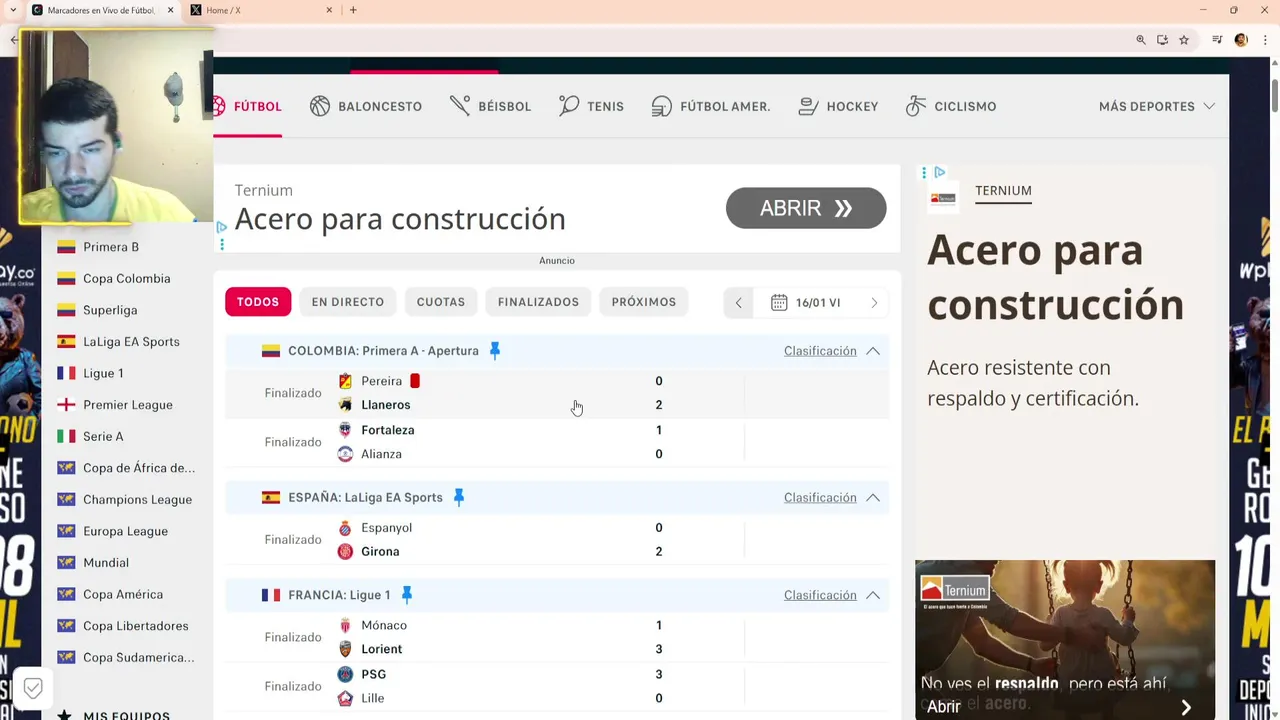Viewport: 1280px width, 720px height.
Task: Open Europa League in the sidebar
Action: point(125,531)
